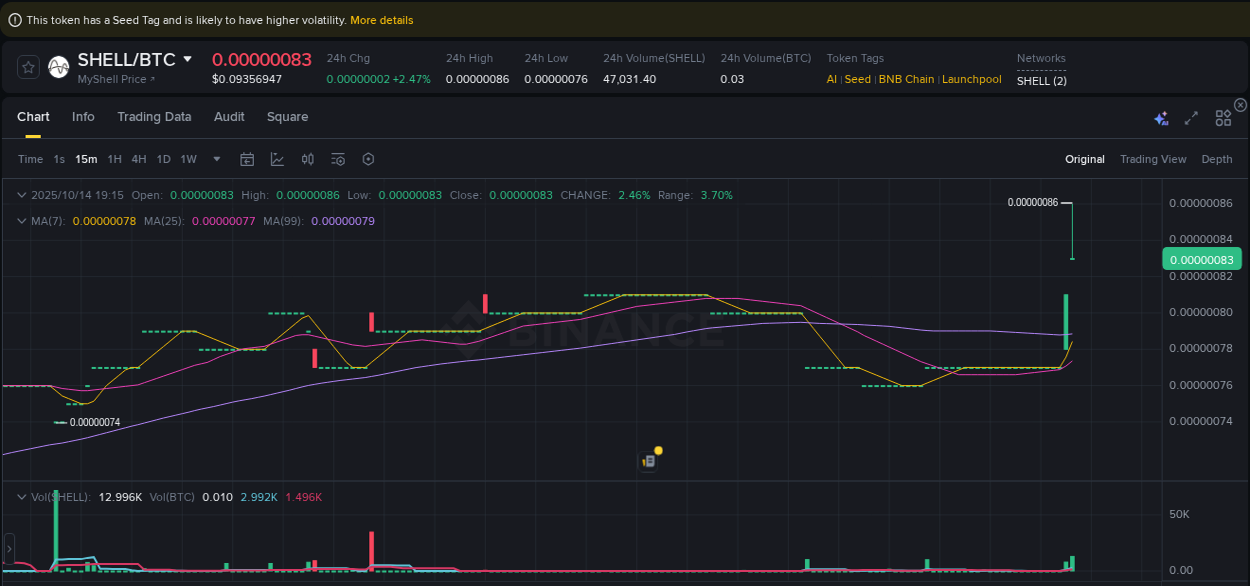Click the OHLC candle comparison icon
The width and height of the screenshot is (1250, 586).
[307, 159]
